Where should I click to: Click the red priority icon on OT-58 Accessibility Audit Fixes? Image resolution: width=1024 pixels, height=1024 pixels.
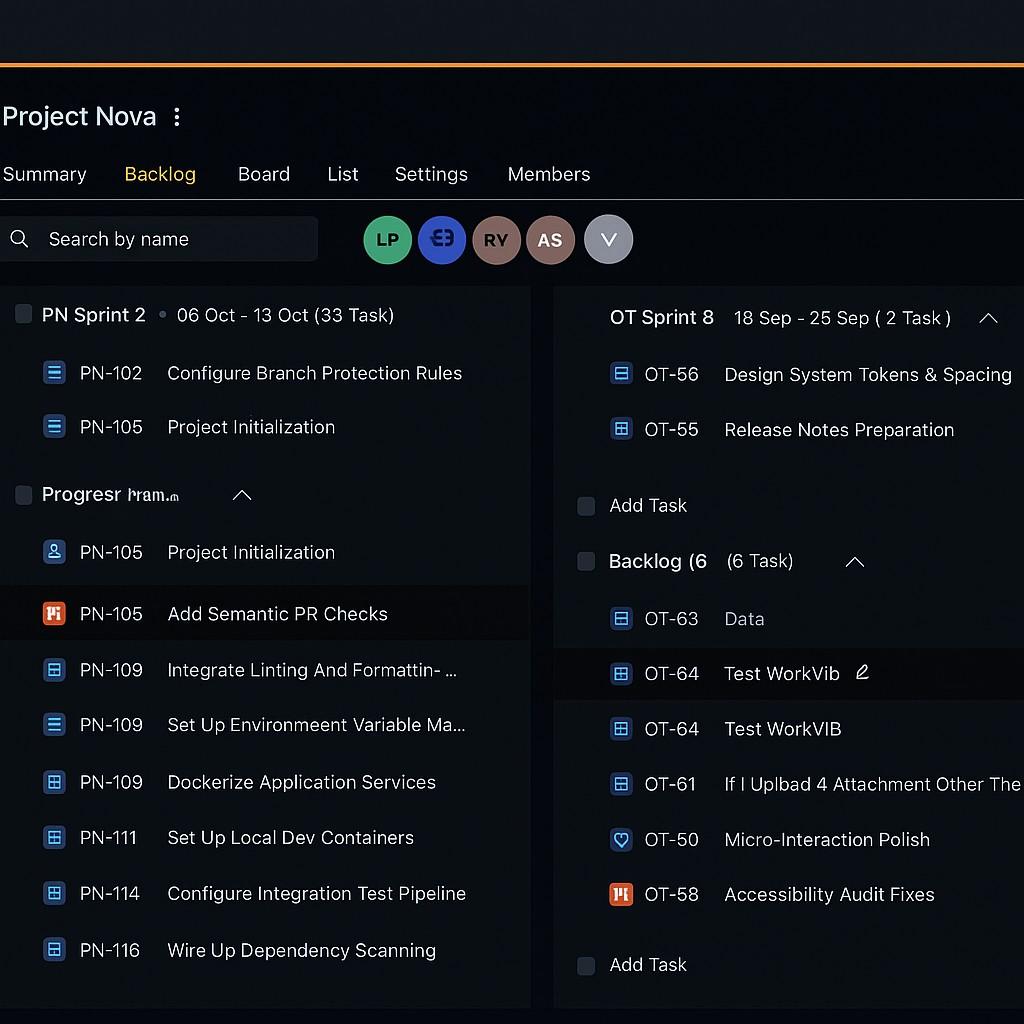point(621,894)
